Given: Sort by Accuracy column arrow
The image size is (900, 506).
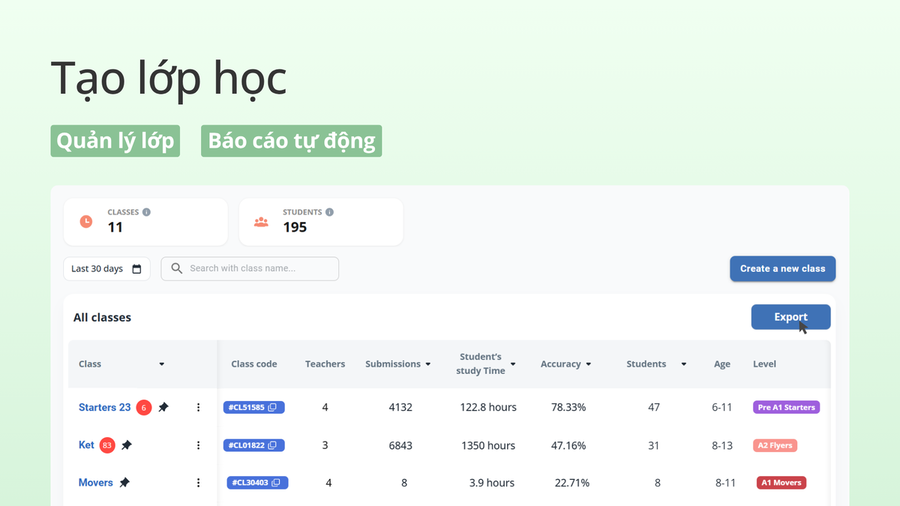Looking at the screenshot, I should click(x=588, y=364).
